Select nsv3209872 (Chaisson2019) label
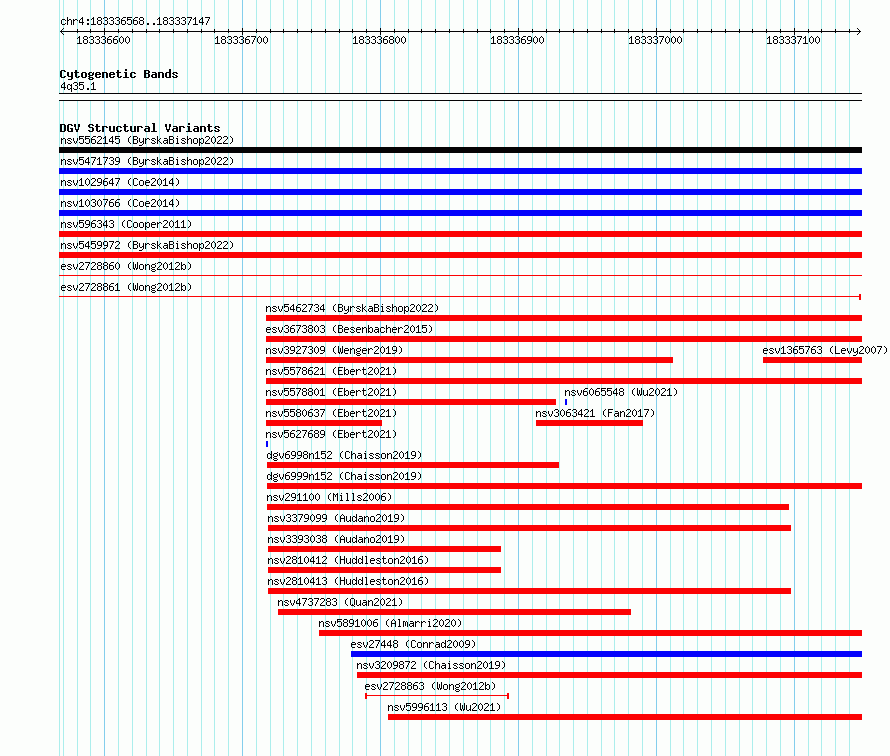Screen dimensions: 890x756 pyautogui.click(x=431, y=665)
